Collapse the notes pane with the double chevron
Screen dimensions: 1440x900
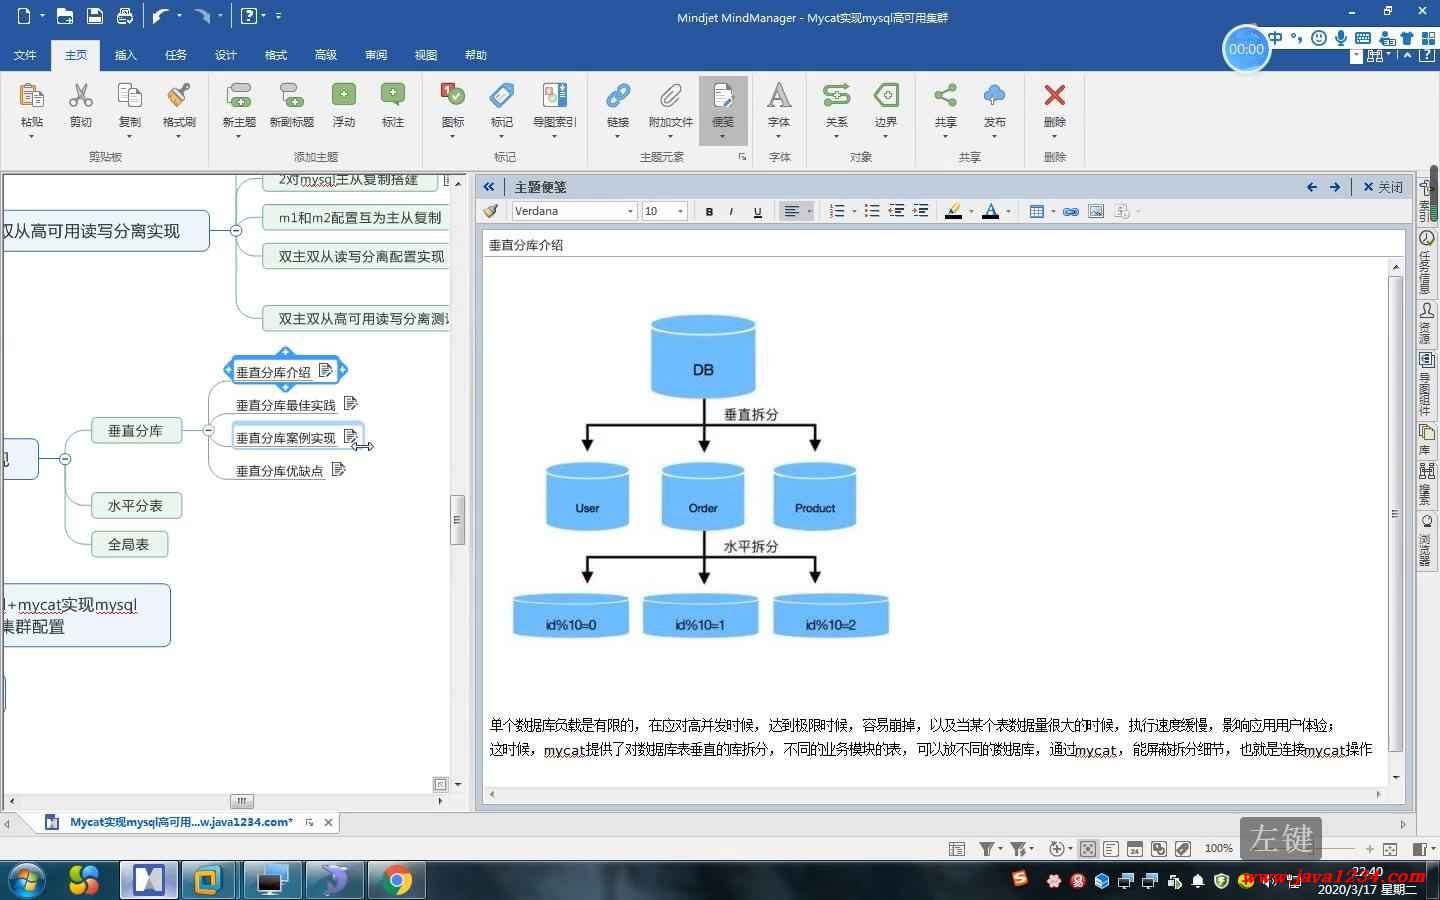489,187
